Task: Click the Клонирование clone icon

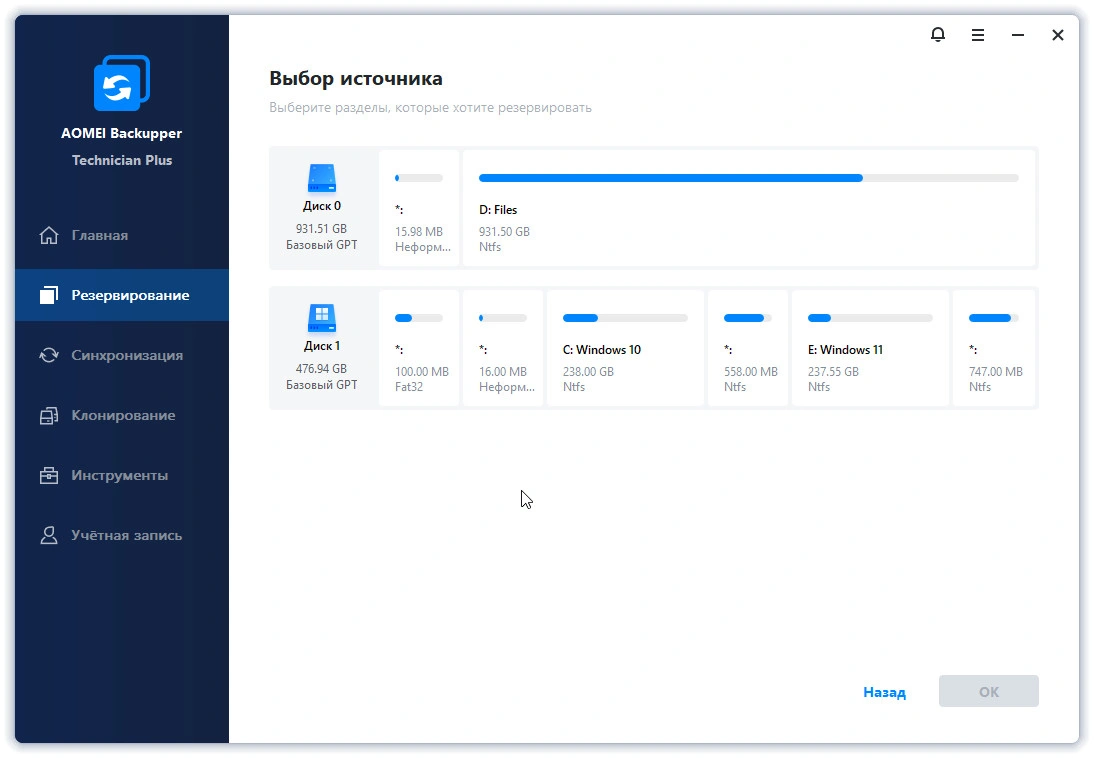Action: click(x=49, y=415)
